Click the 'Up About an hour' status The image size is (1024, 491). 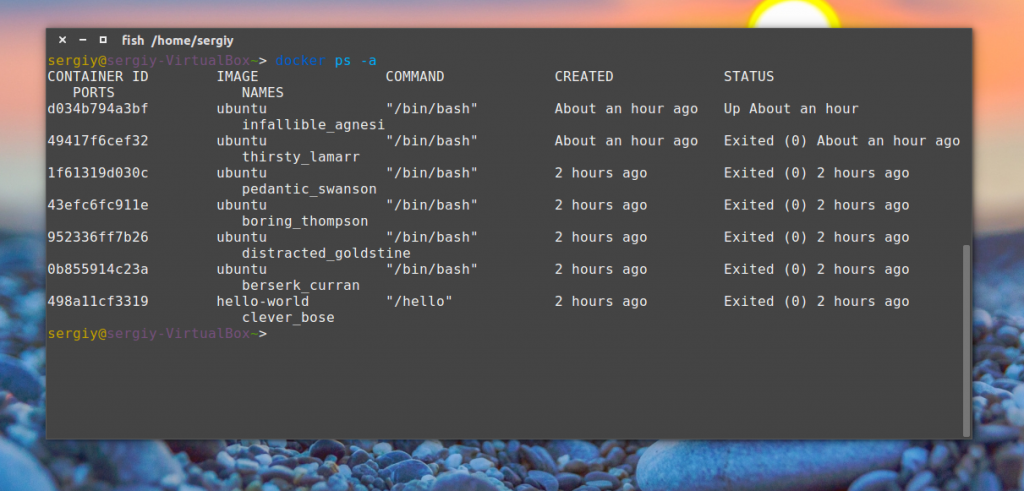pos(791,109)
